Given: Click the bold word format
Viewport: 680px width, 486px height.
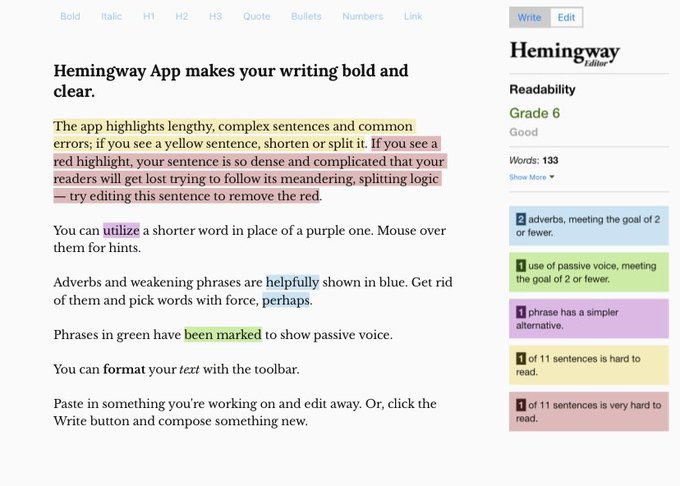Looking at the screenshot, I should point(124,369).
